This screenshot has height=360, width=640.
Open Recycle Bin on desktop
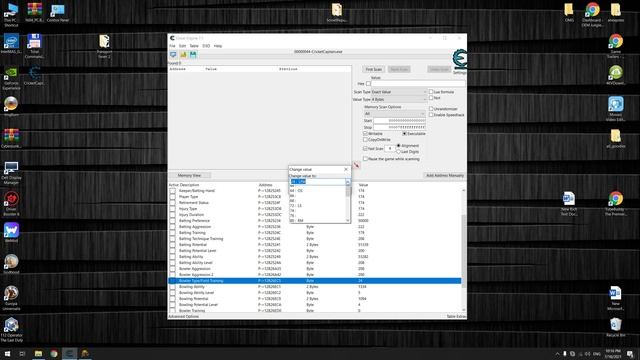point(616,327)
